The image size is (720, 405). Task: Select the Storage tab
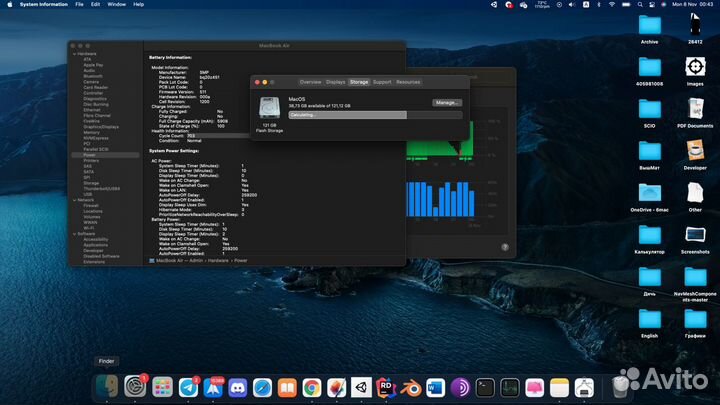[359, 82]
